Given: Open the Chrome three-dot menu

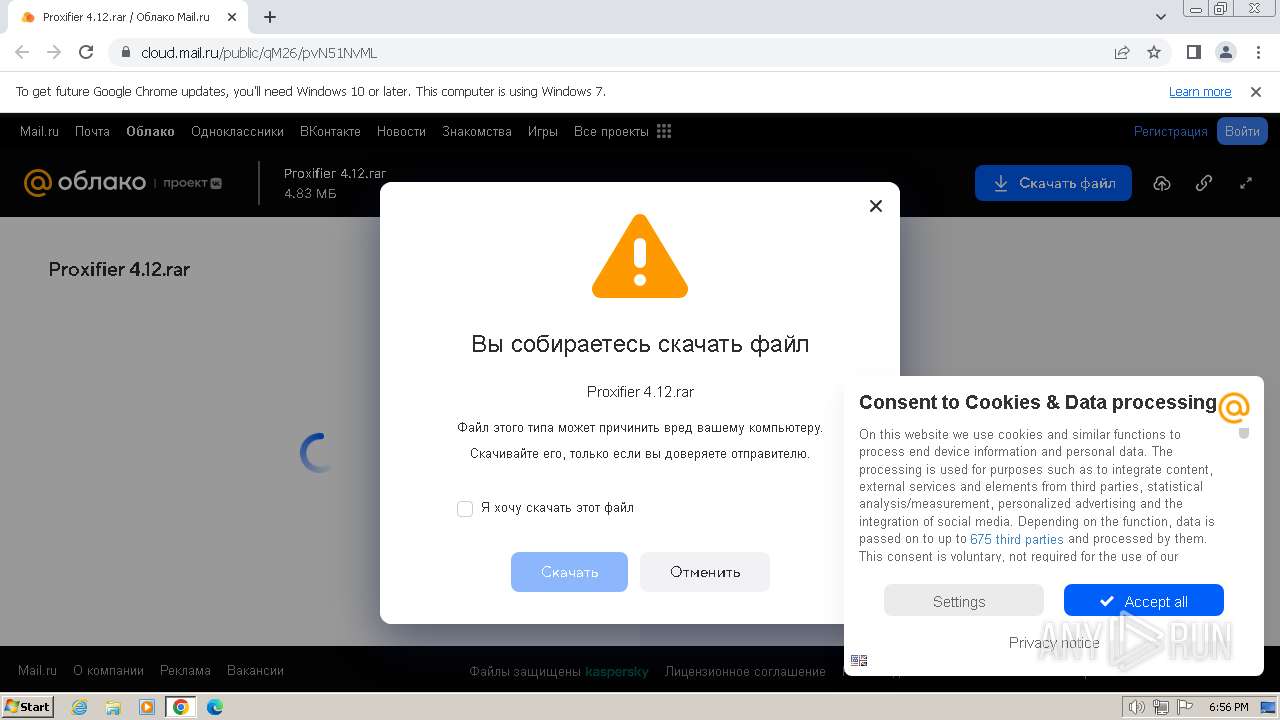Looking at the screenshot, I should pos(1258,52).
